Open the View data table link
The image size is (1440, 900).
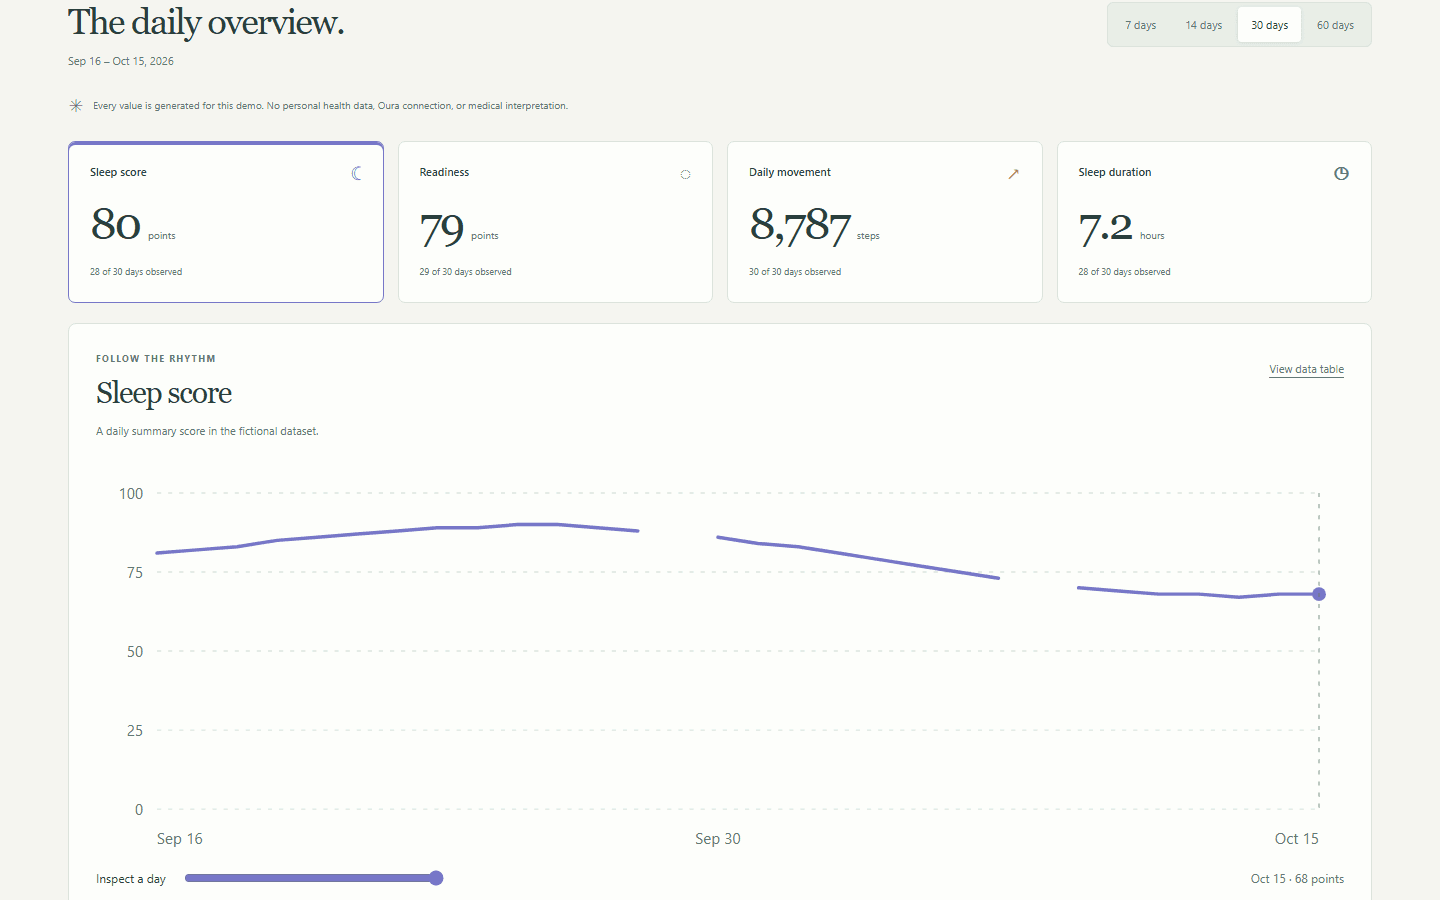(1306, 369)
